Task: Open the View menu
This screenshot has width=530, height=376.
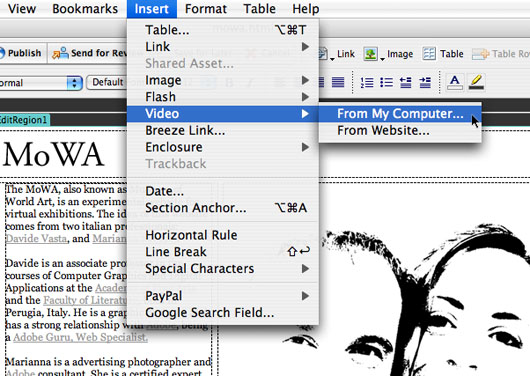Action: pyautogui.click(x=22, y=9)
